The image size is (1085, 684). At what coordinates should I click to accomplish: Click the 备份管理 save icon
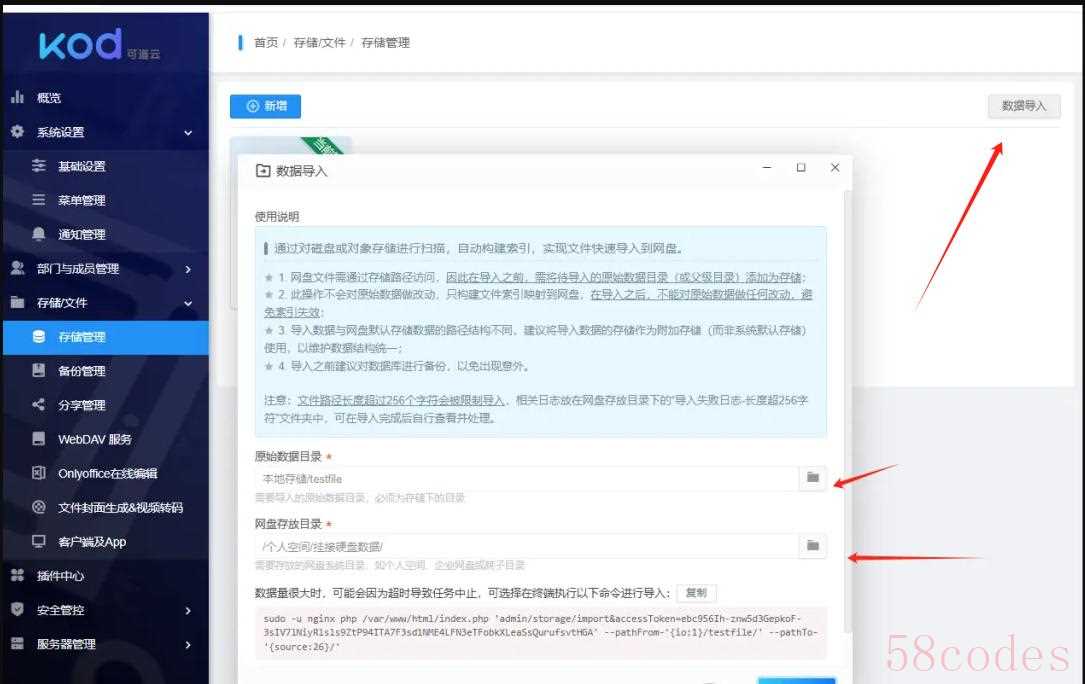(x=39, y=370)
